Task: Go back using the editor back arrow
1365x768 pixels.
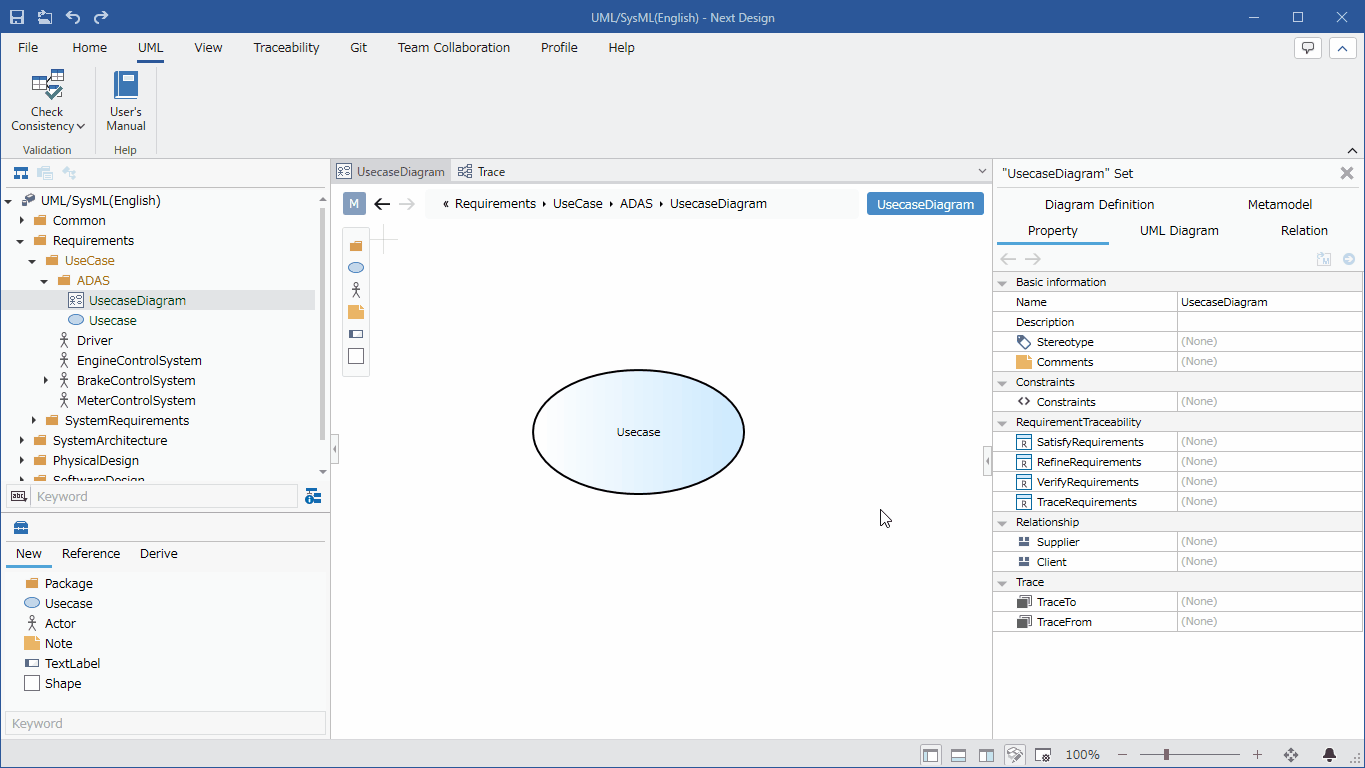Action: click(382, 204)
